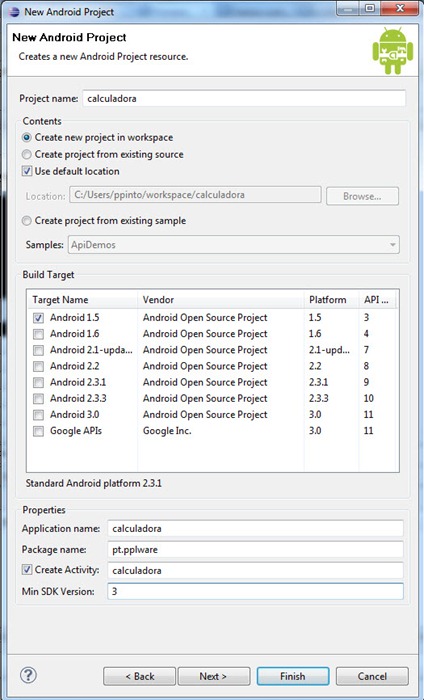Check Android 1.6 build target
This screenshot has width=424, height=700.
(x=39, y=334)
